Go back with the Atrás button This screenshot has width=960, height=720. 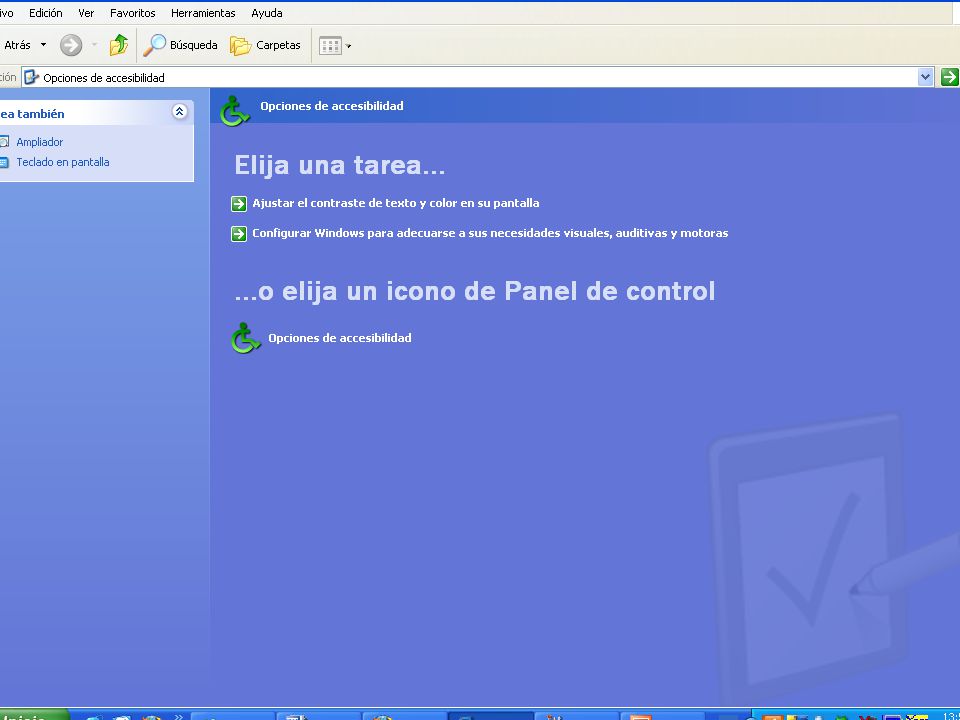(17, 45)
